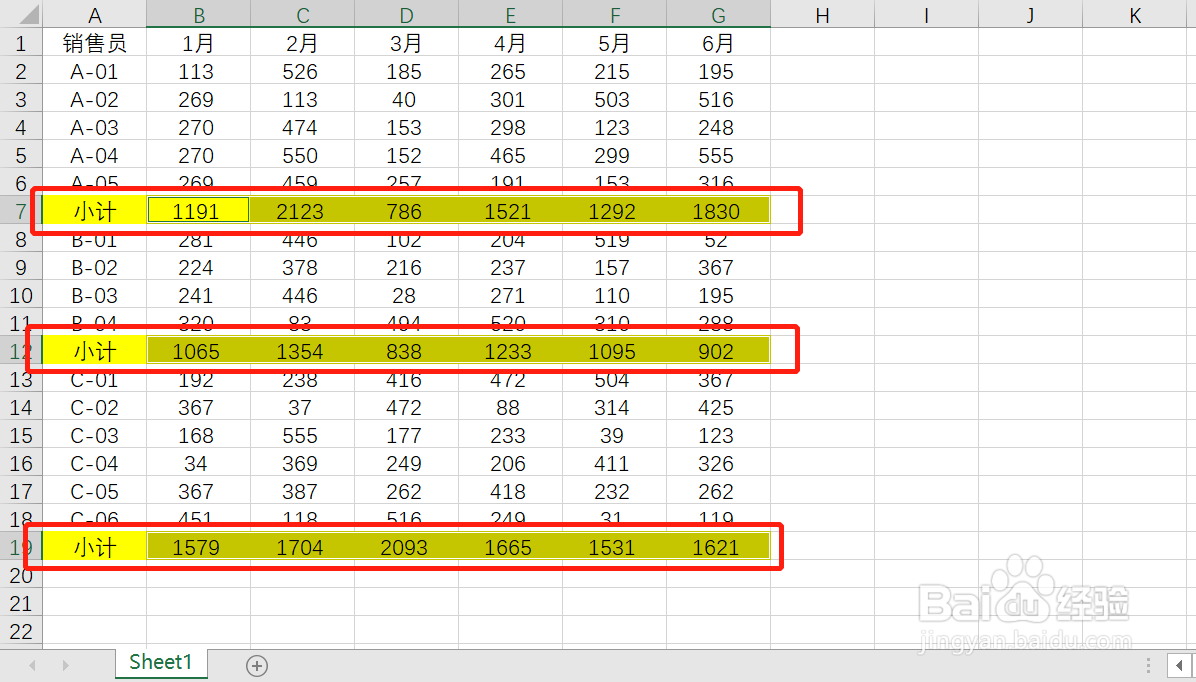The height and width of the screenshot is (682, 1196).
Task: Select the cell 'A-03'
Action: click(95, 127)
